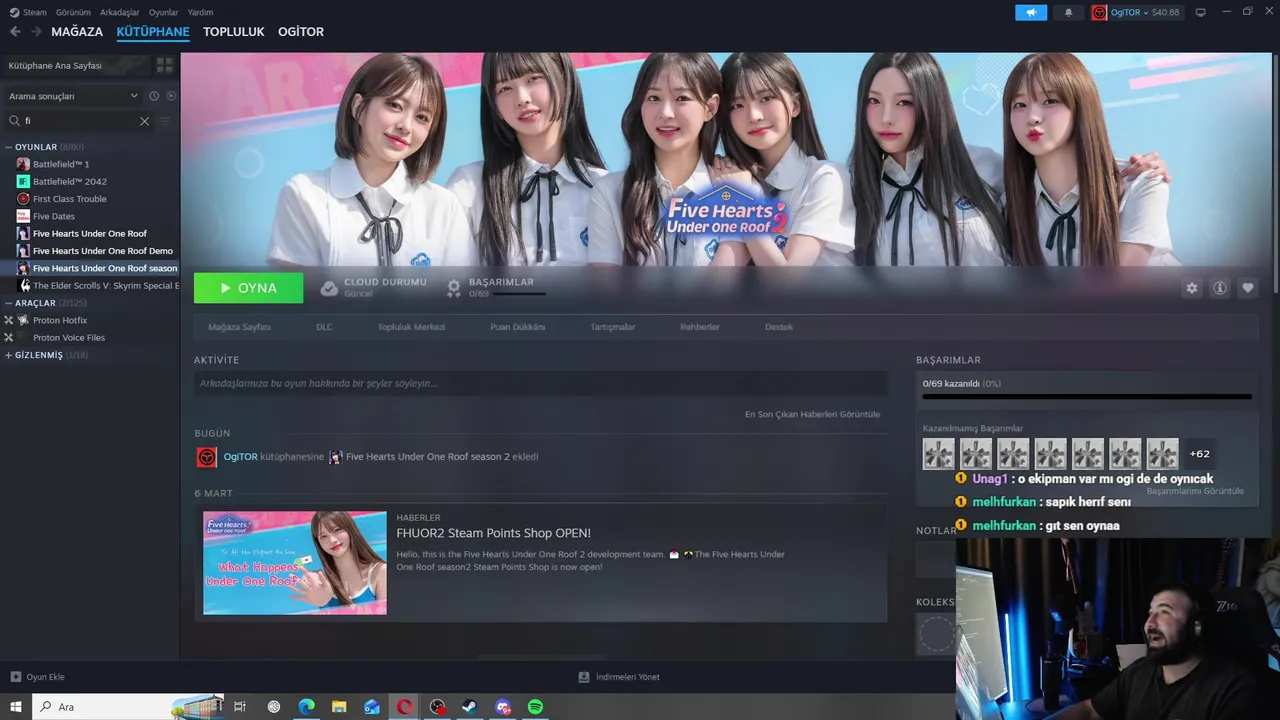
Task: Click the +62 more achievements badge
Action: 1200,454
